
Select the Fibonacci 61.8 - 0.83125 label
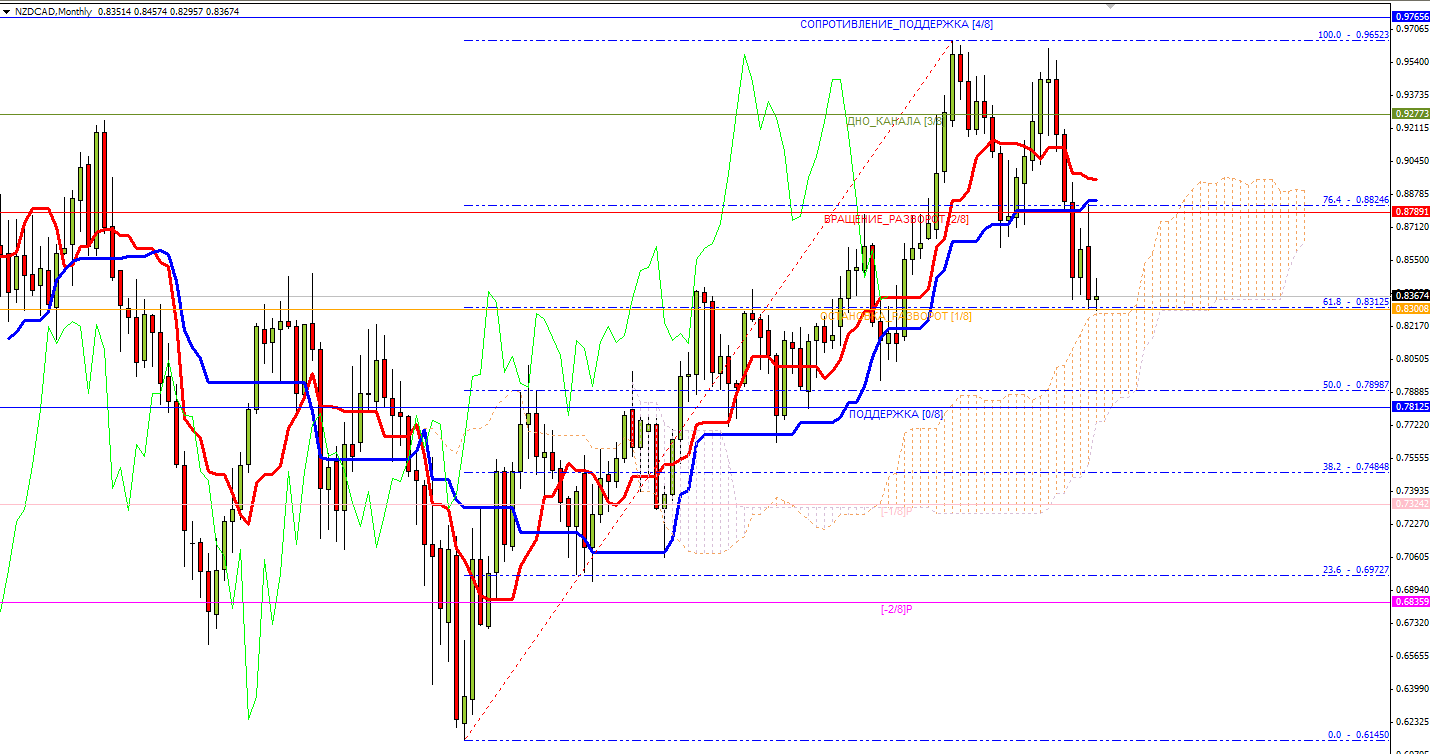coord(1355,301)
